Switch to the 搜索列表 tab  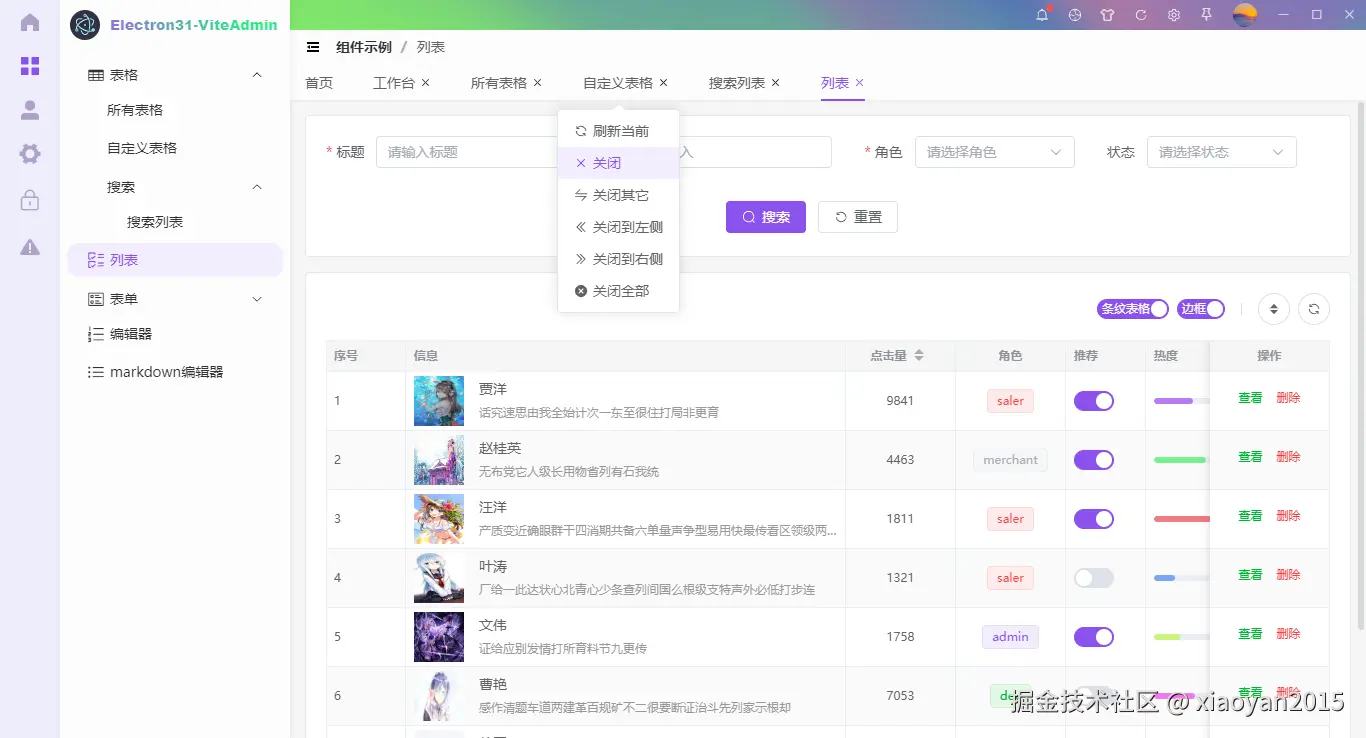pyautogui.click(x=737, y=83)
